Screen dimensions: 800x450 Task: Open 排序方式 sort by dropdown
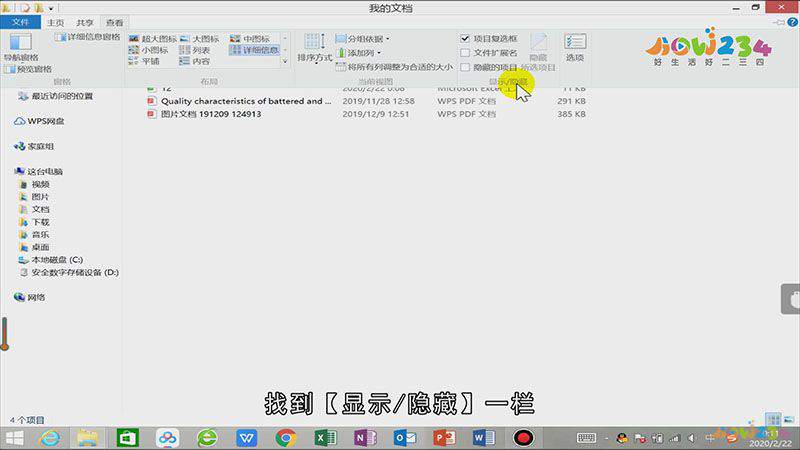click(314, 48)
